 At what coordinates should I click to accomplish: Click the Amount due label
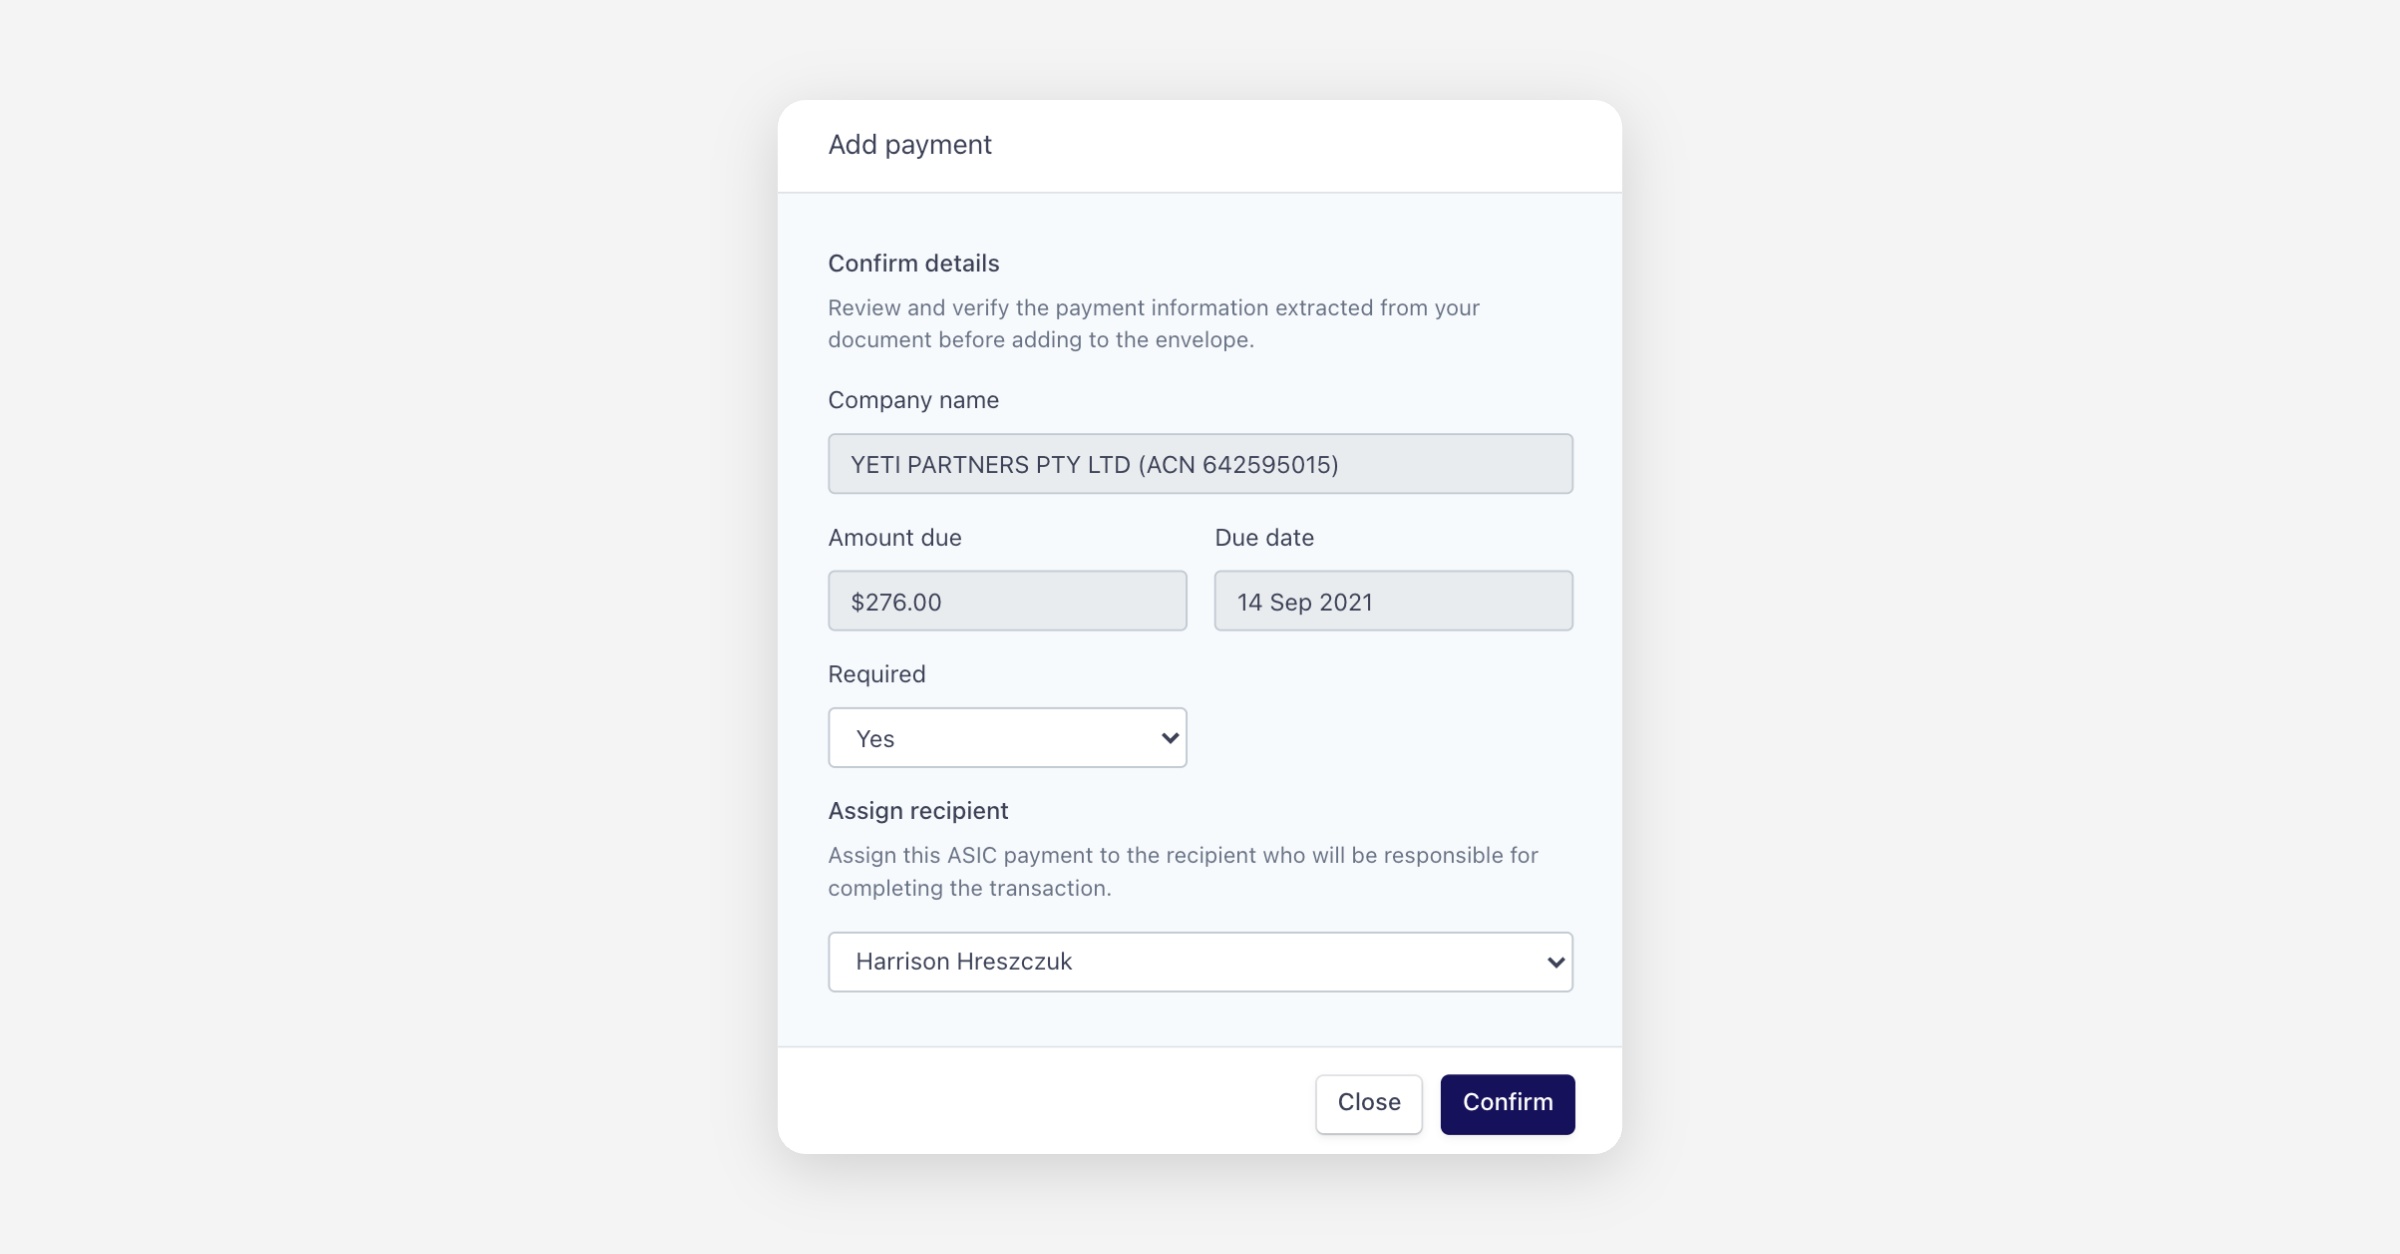894,538
